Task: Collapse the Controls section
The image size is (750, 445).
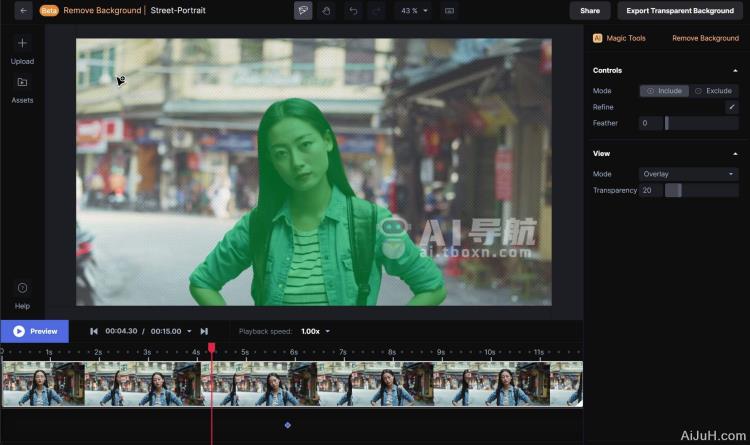Action: tap(735, 71)
